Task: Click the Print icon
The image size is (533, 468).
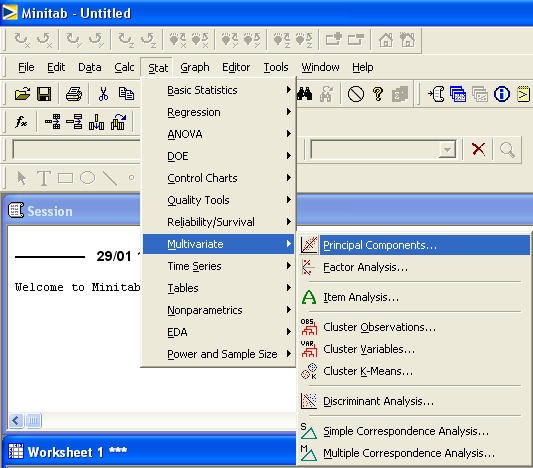Action: tap(74, 94)
